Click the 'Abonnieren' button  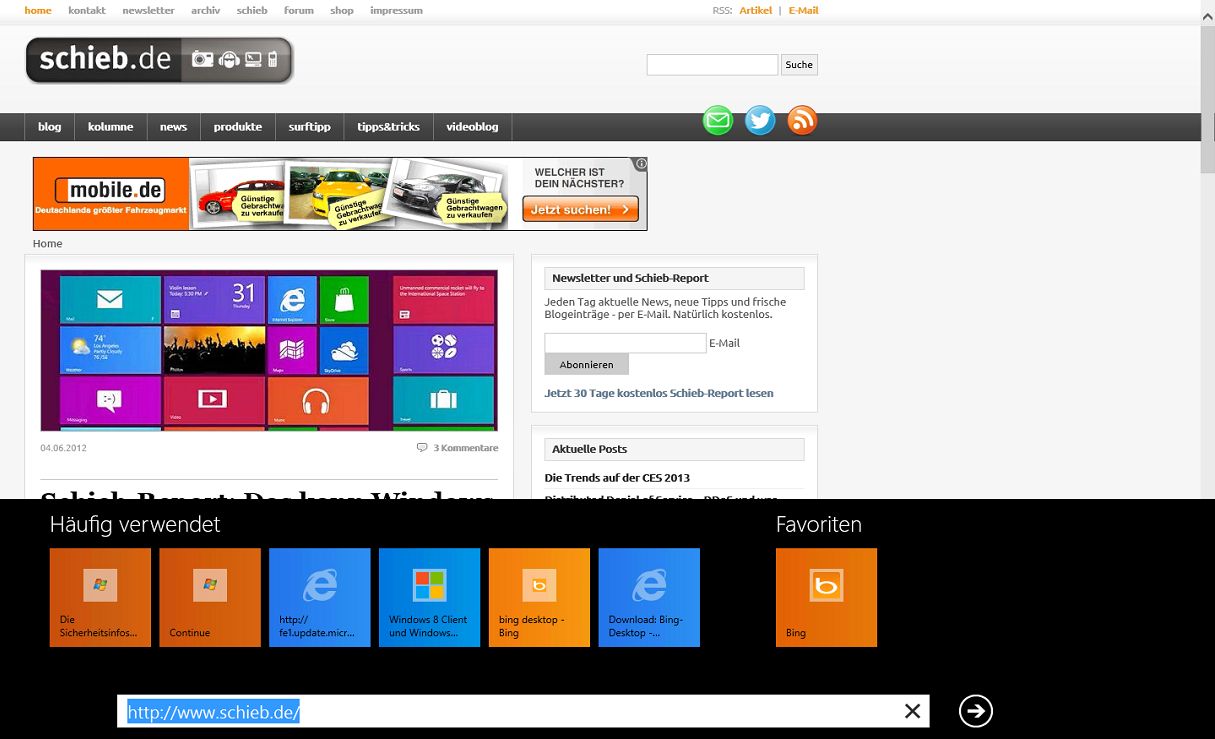pos(587,364)
